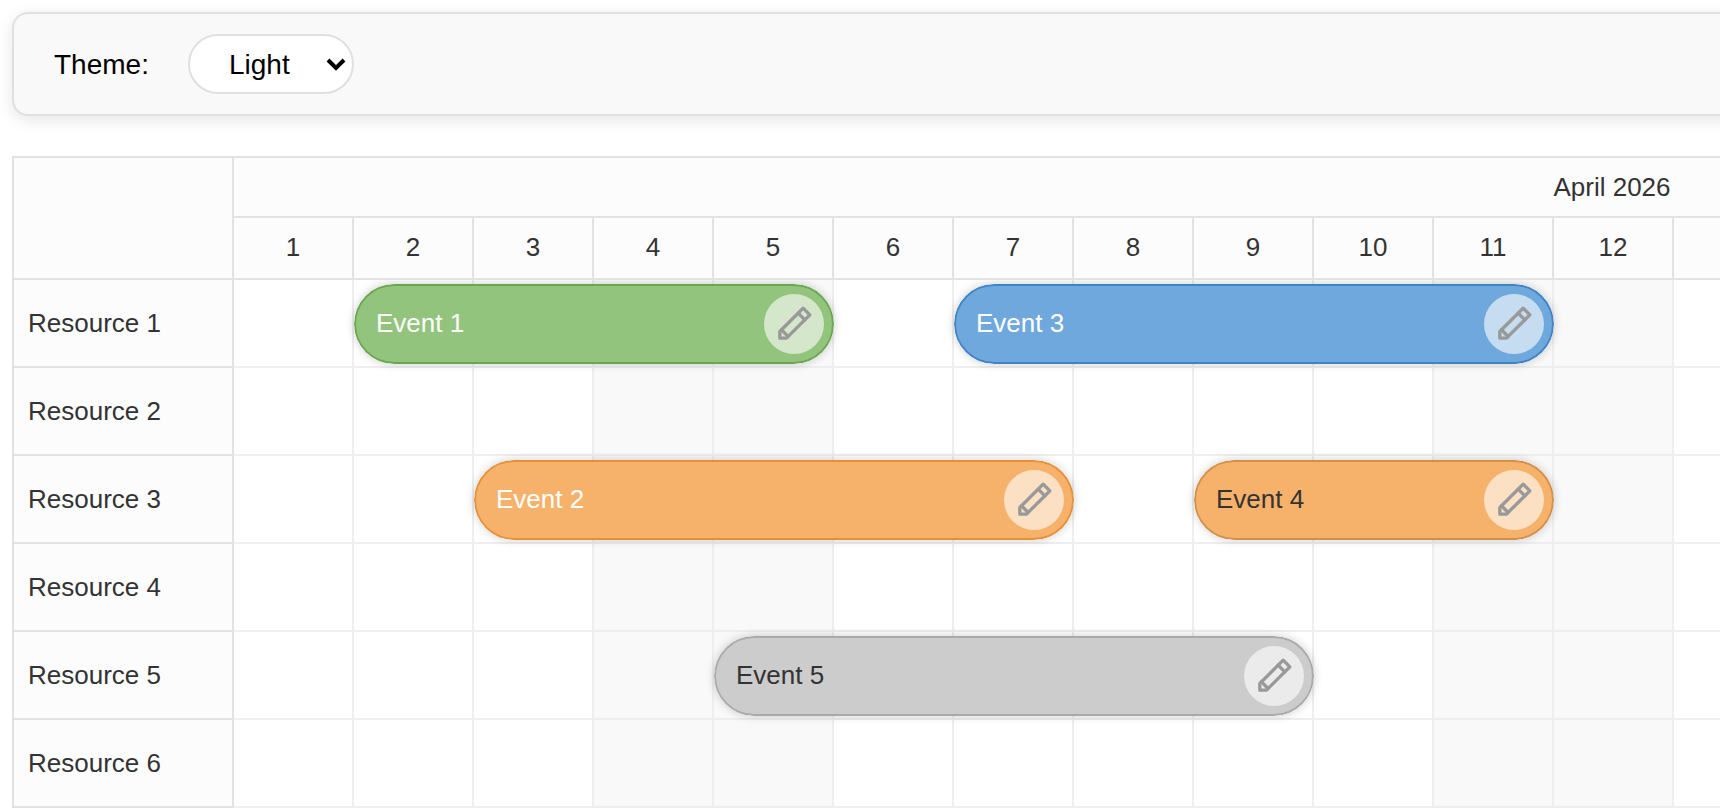Screen dimensions: 1720x808
Task: Click the pencil edit icon on Event 1
Action: point(794,323)
